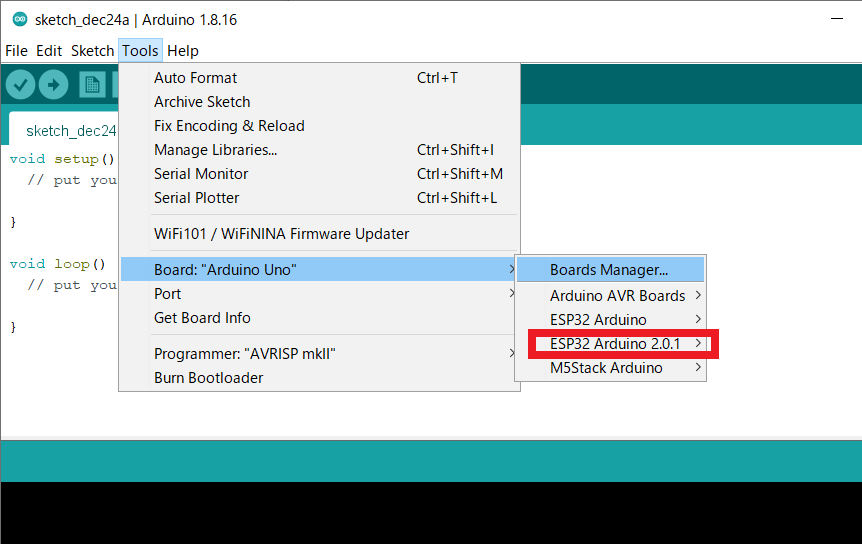Open Manage Libraries from the menu
862x544 pixels.
click(x=215, y=150)
